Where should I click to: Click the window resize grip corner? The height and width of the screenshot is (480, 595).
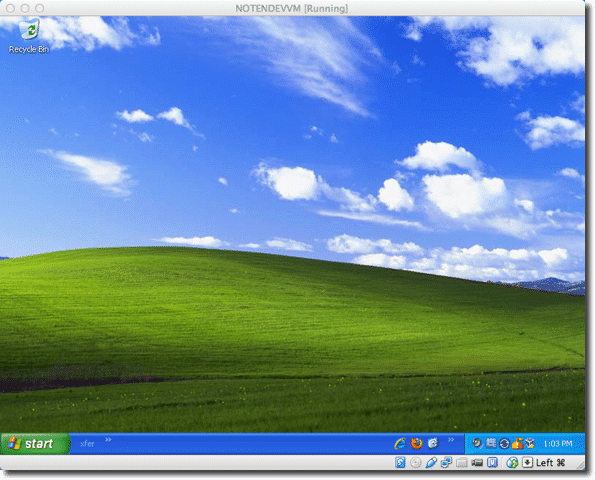coord(581,465)
